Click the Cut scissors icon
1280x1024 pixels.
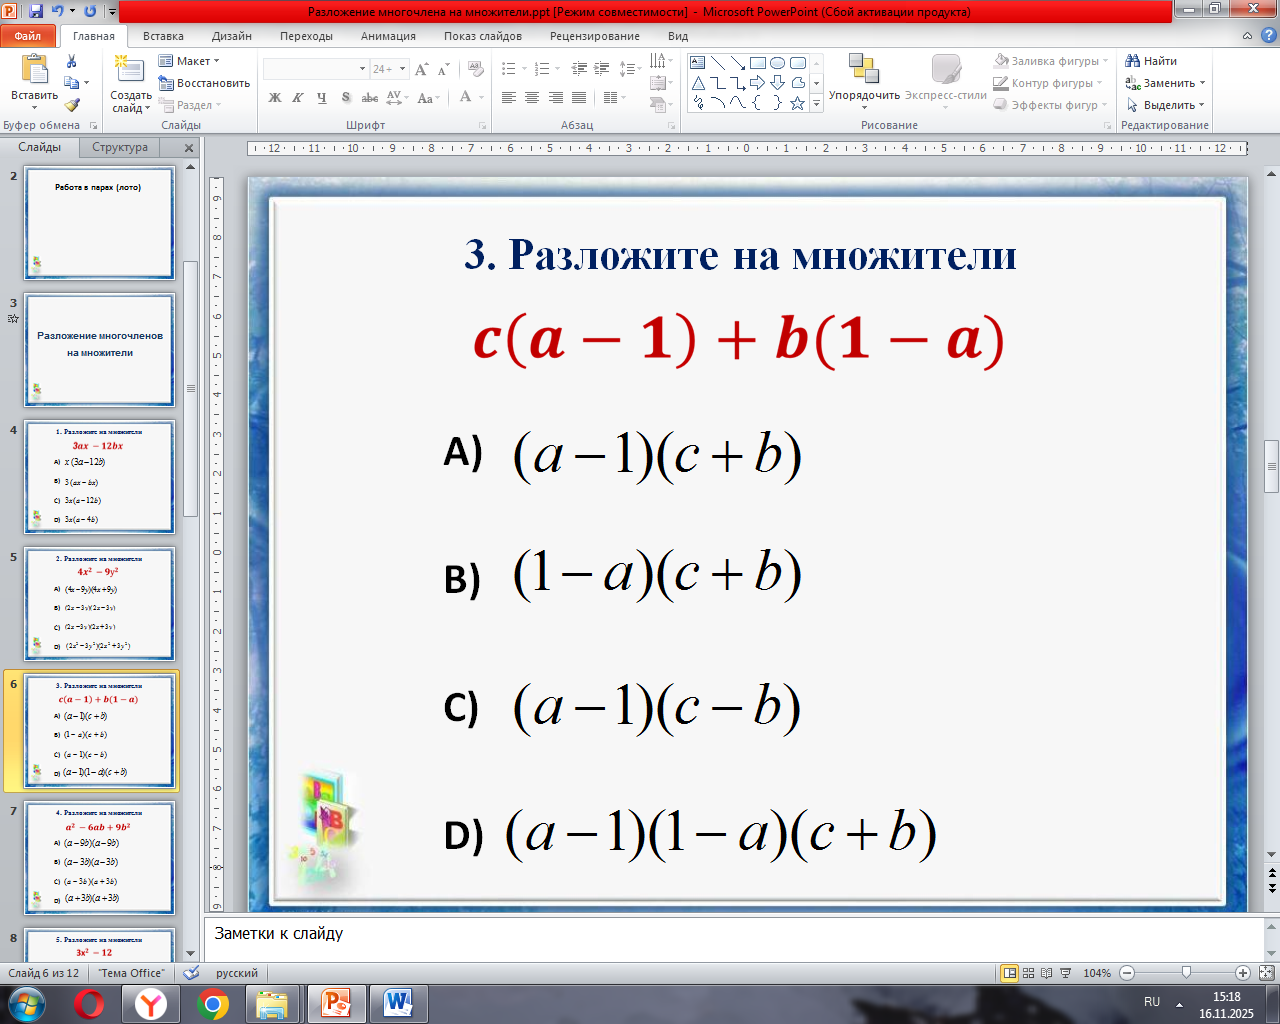72,62
